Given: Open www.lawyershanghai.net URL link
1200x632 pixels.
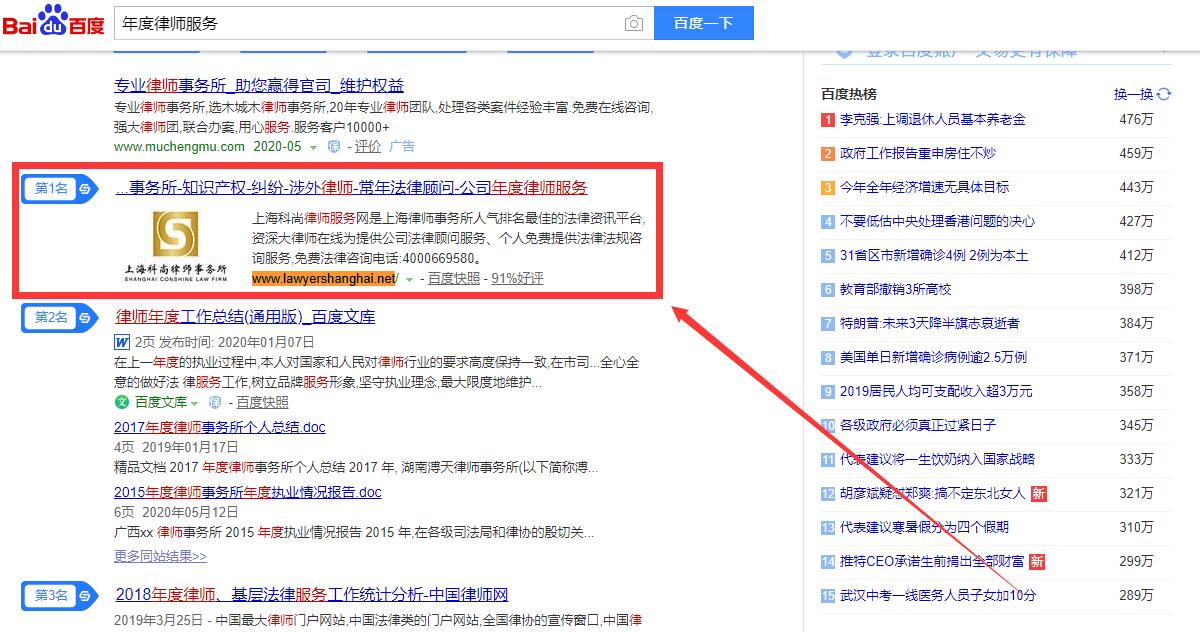Looking at the screenshot, I should [325, 278].
